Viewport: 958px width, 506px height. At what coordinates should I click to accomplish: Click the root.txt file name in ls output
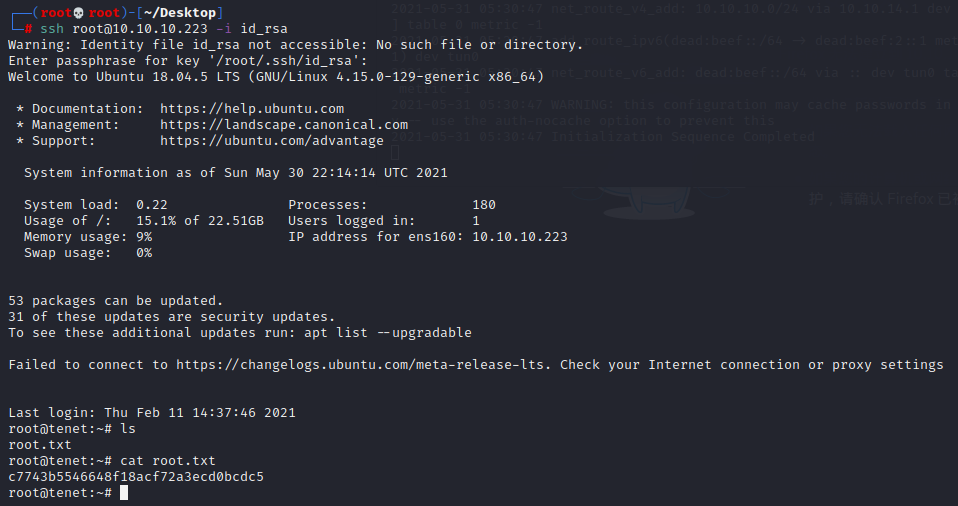click(40, 445)
